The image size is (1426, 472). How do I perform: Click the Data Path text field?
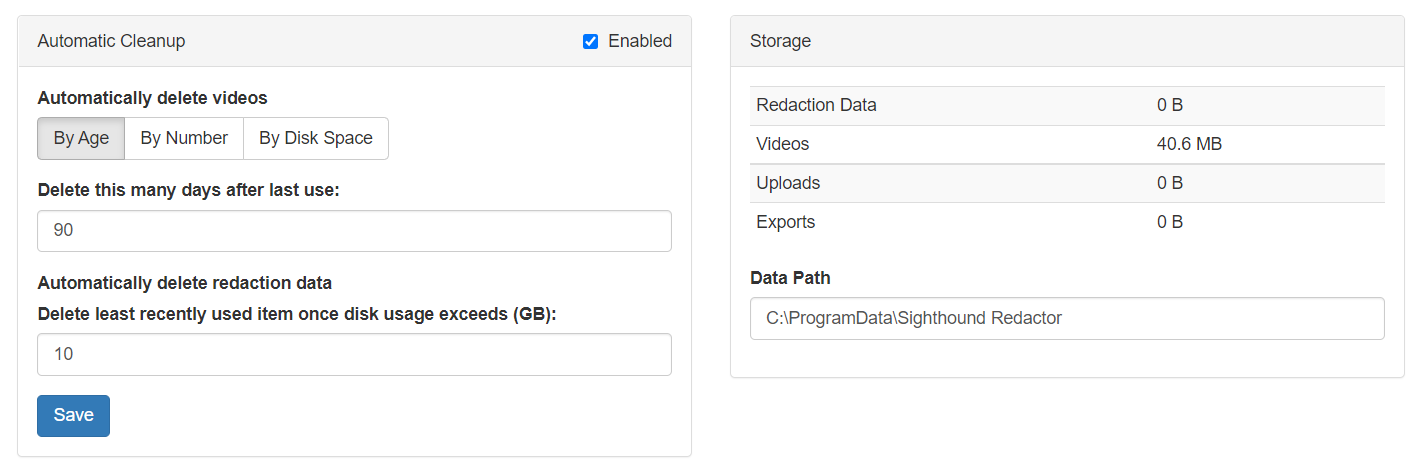(x=1067, y=318)
